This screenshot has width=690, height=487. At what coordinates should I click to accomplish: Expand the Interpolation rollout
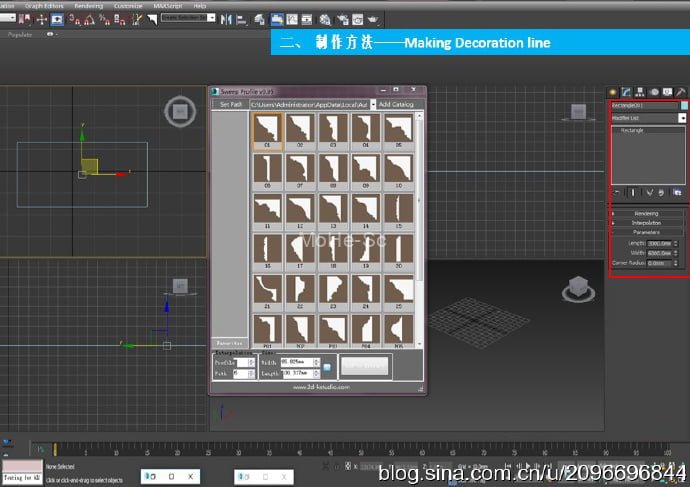click(x=646, y=223)
